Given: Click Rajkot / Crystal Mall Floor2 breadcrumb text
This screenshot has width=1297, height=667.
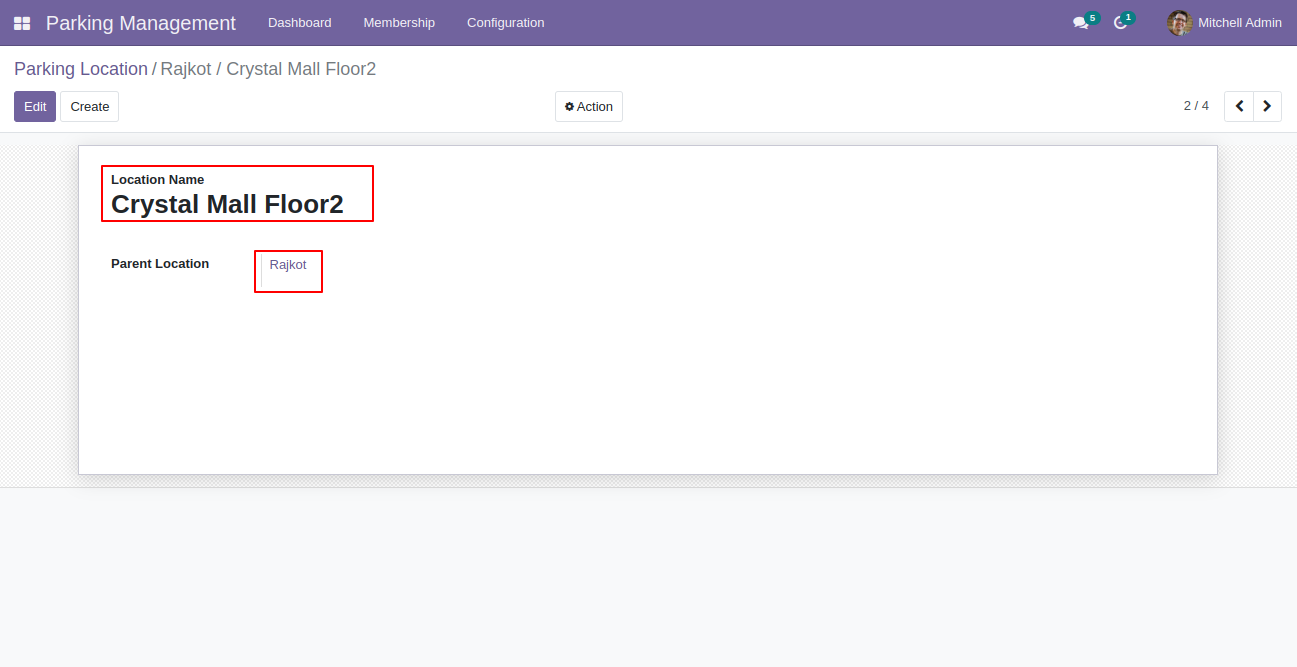Looking at the screenshot, I should point(268,69).
